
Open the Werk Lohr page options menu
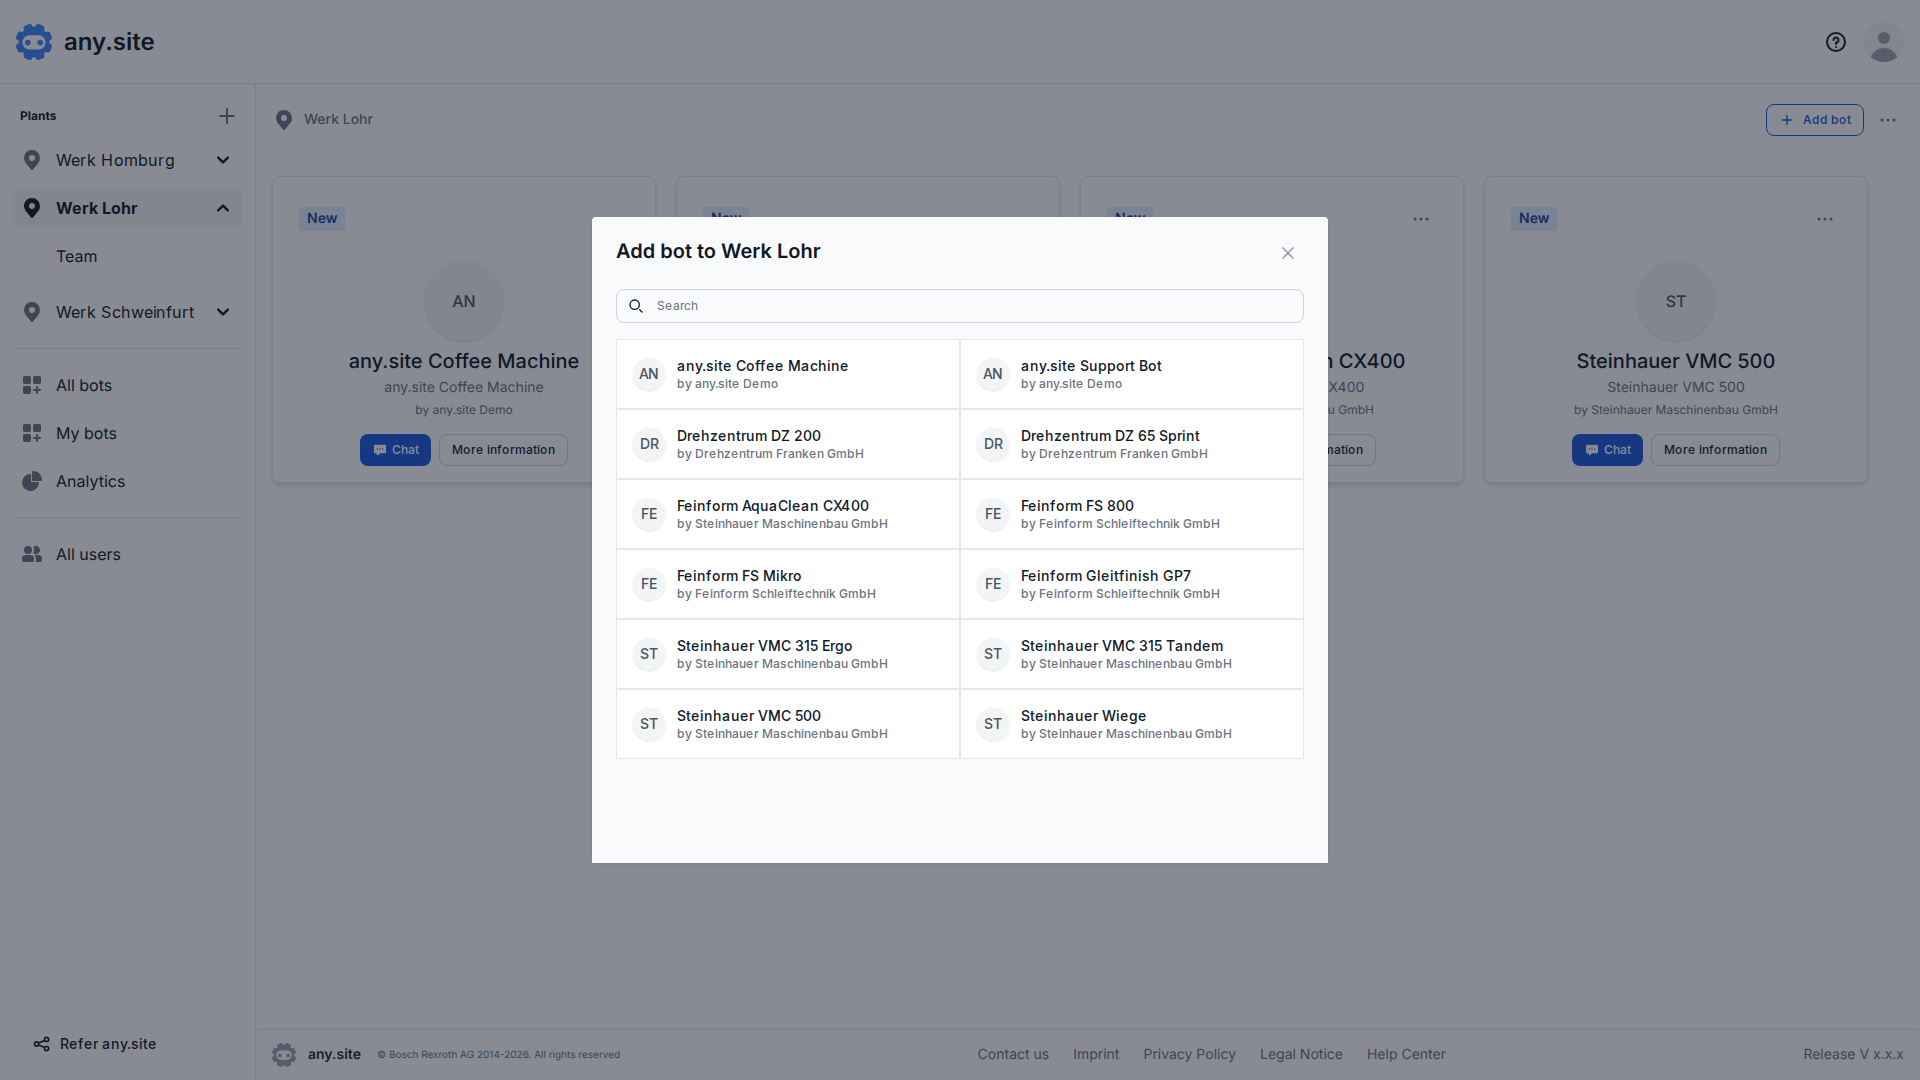1888,120
